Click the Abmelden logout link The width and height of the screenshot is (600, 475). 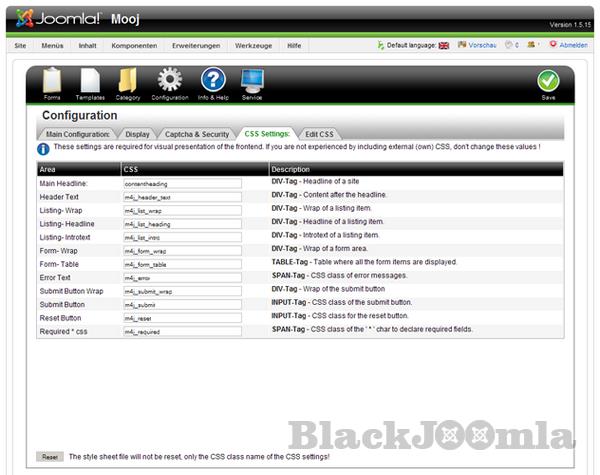(573, 46)
